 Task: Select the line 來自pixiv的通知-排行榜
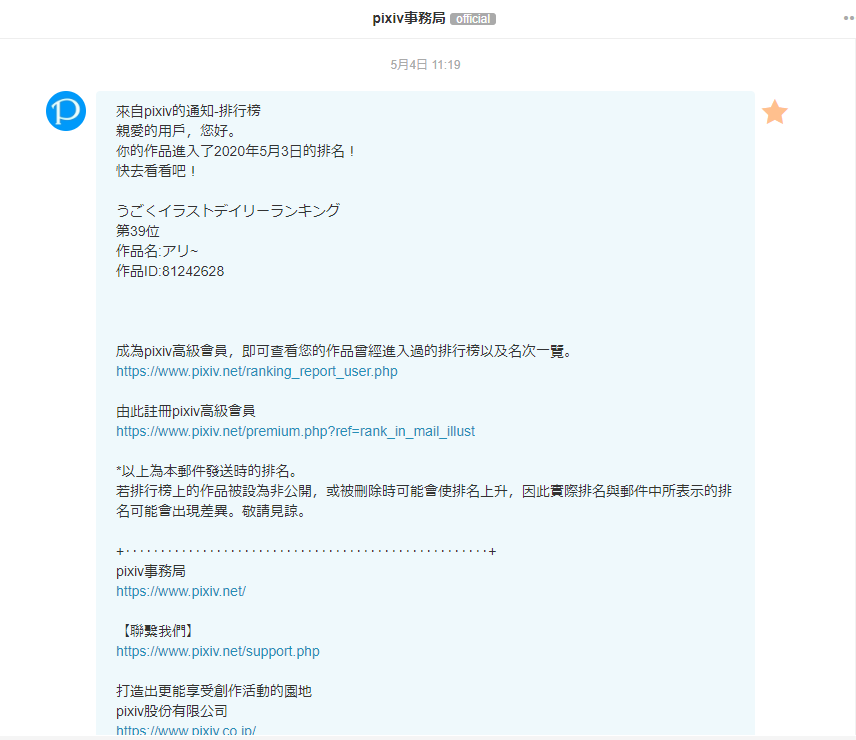pyautogui.click(x=188, y=111)
